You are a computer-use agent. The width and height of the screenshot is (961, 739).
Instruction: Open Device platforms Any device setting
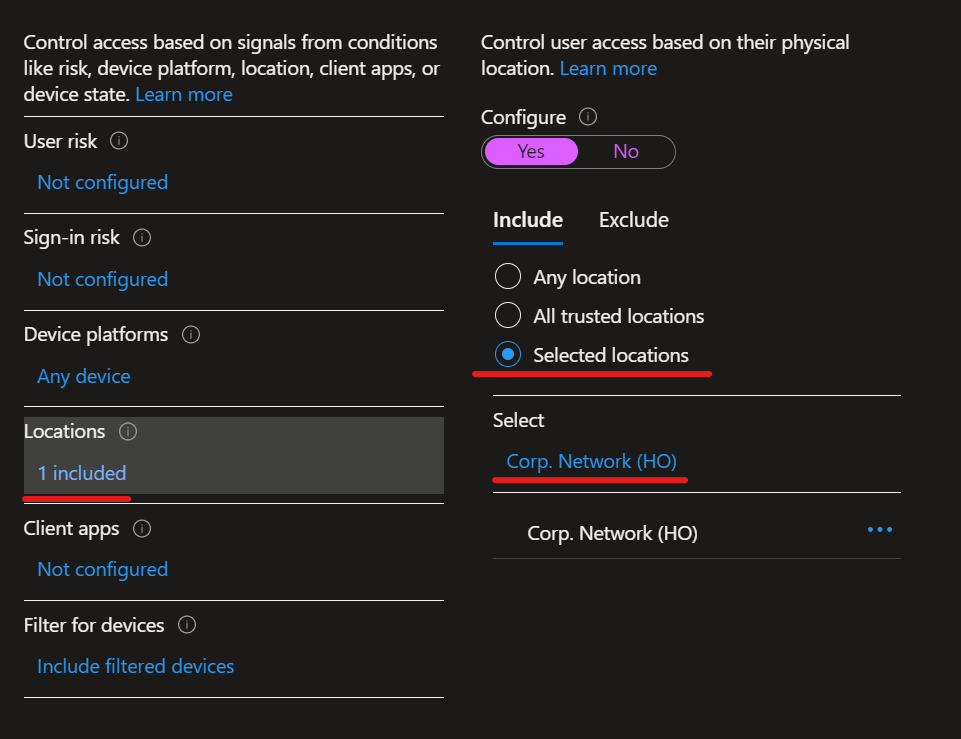point(84,376)
